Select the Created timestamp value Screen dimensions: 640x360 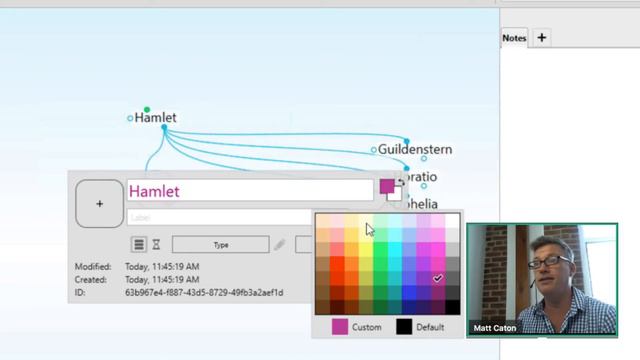tap(162, 280)
